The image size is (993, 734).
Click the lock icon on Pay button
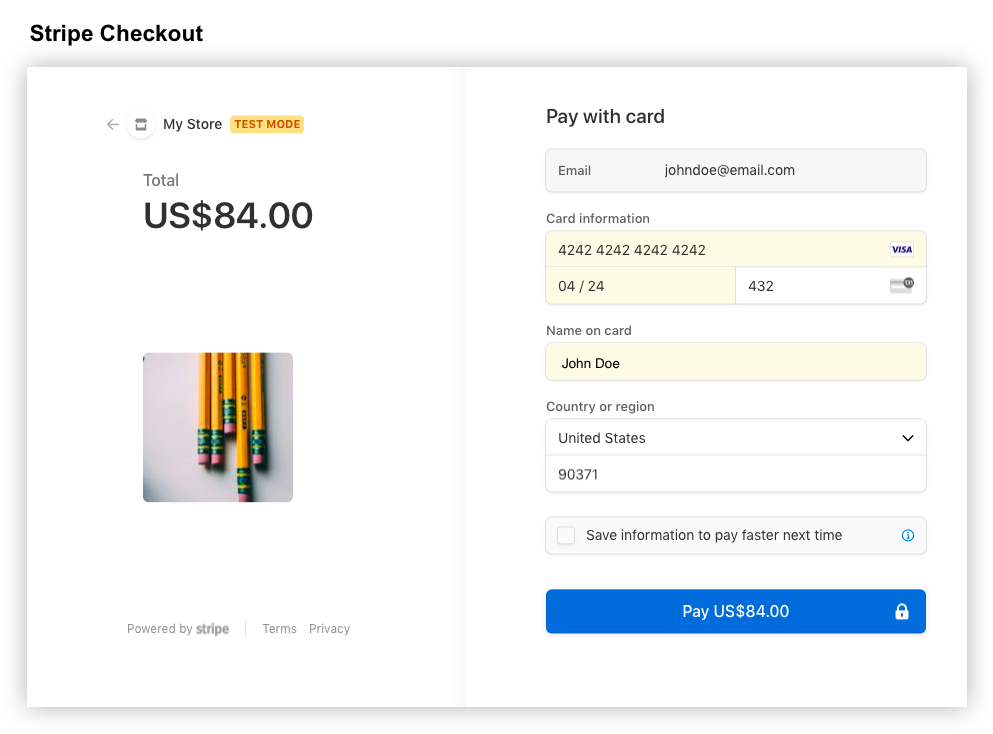(x=902, y=611)
